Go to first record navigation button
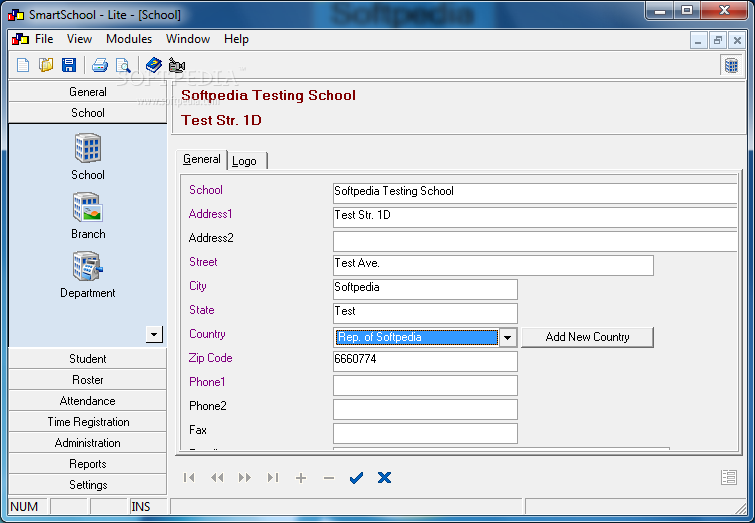The width and height of the screenshot is (755, 523). 189,477
